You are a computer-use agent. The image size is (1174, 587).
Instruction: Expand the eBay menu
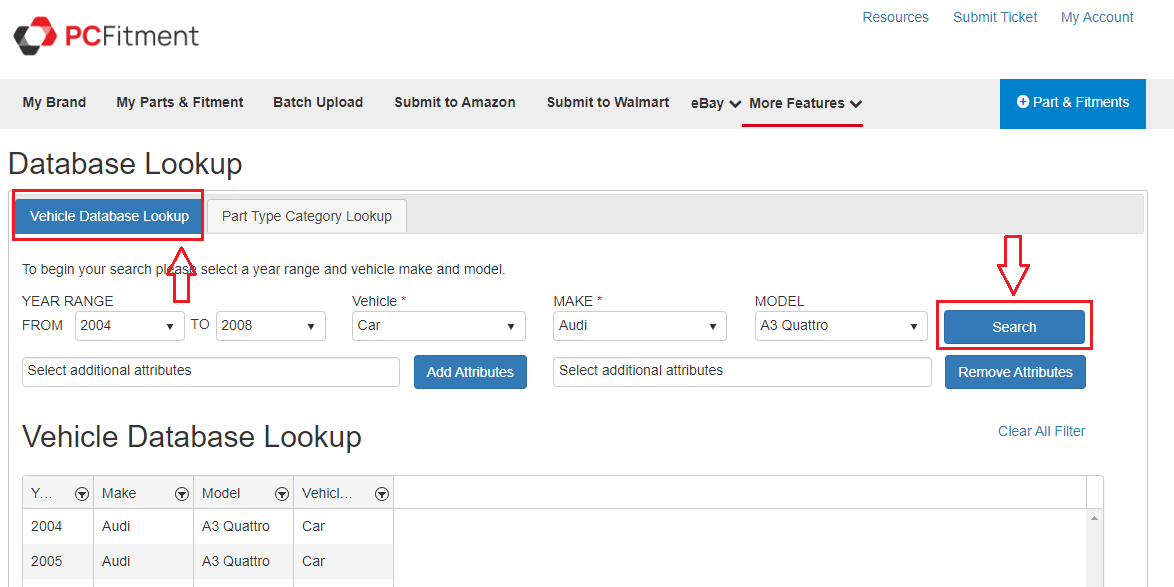click(x=715, y=103)
